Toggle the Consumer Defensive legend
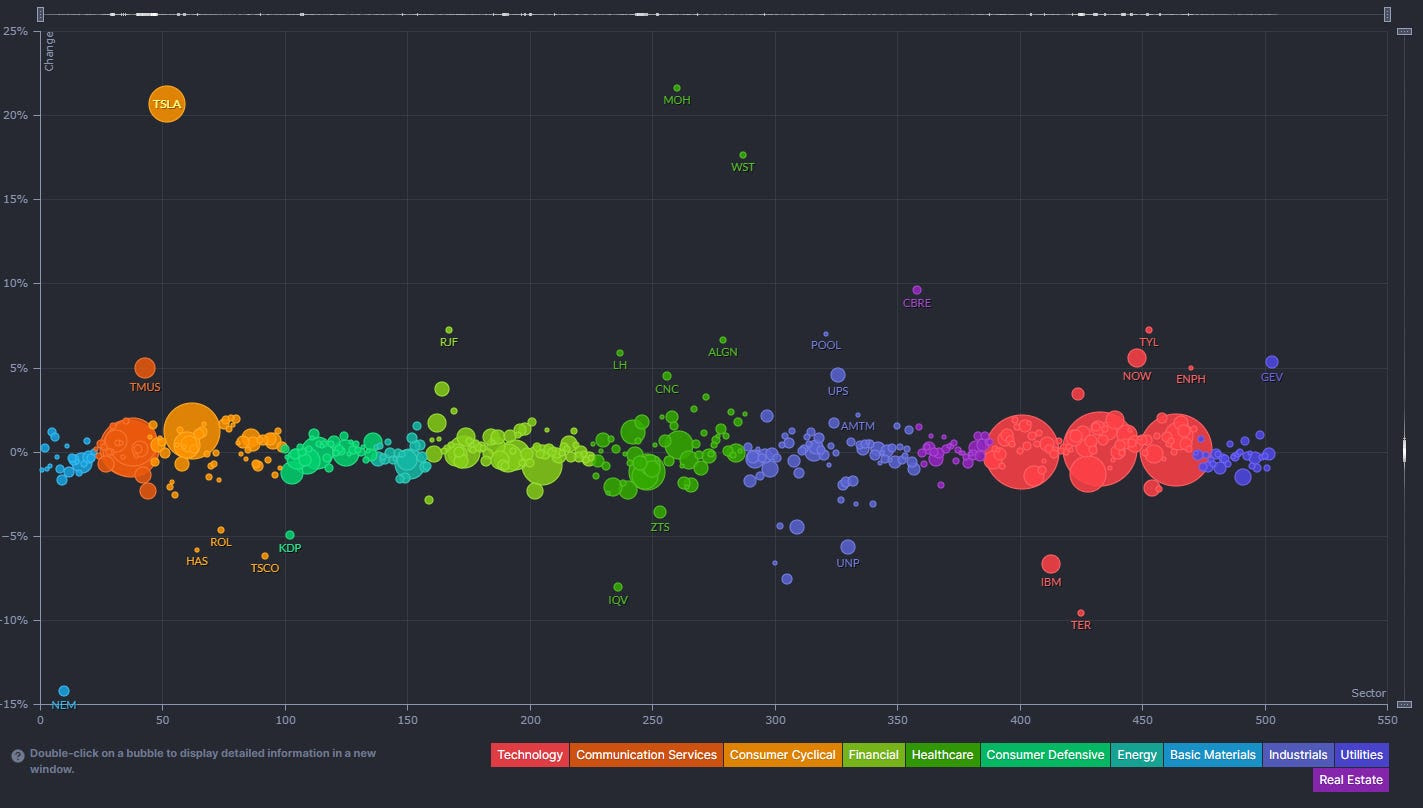 click(1045, 755)
